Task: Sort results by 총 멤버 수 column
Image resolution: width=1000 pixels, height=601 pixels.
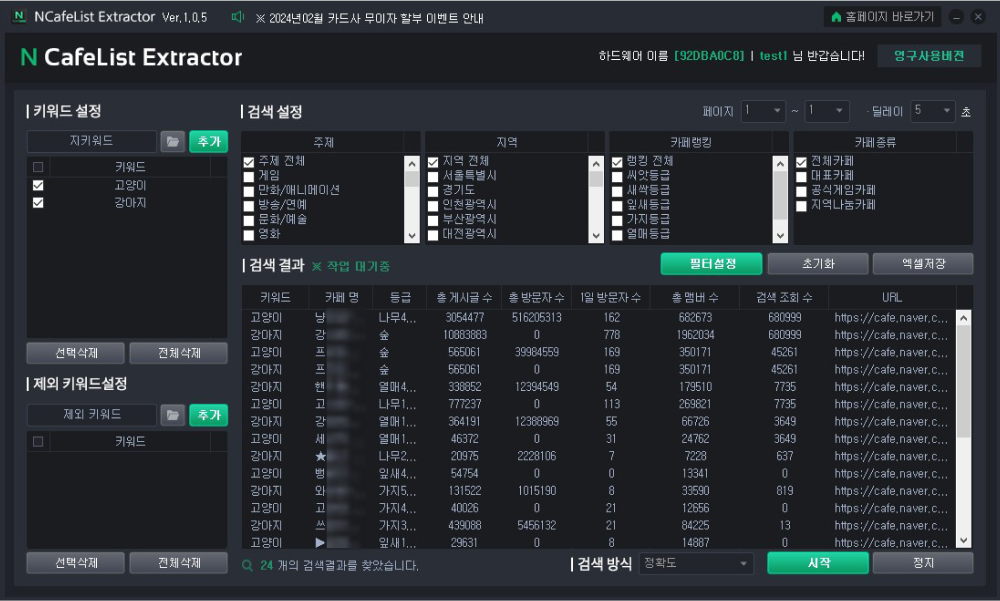Action: [x=695, y=297]
